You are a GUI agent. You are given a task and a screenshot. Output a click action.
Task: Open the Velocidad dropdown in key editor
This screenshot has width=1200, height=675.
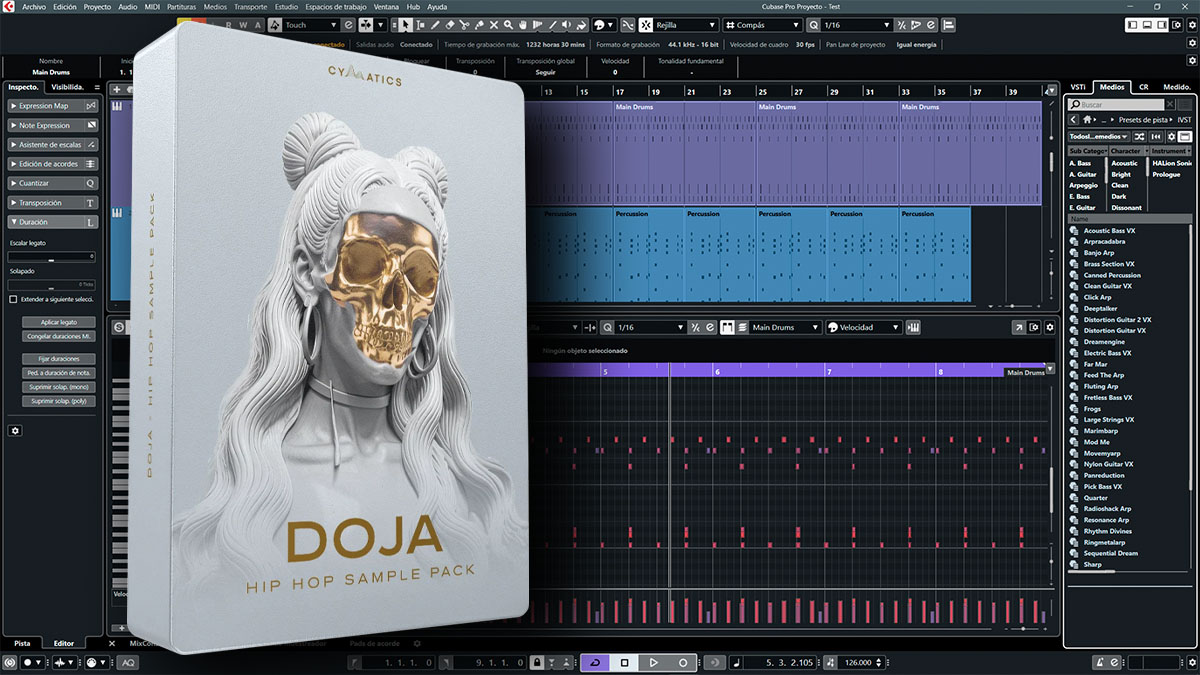pos(863,327)
